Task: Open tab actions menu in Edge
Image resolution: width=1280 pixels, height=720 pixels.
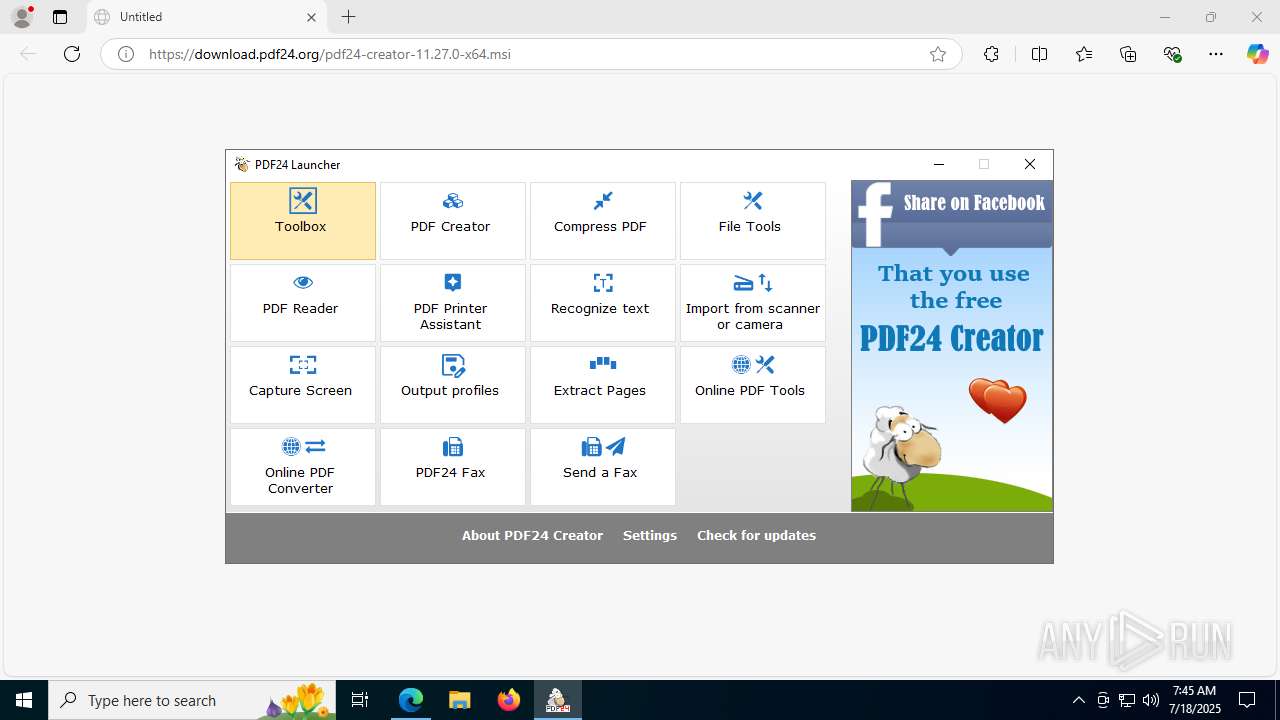Action: pyautogui.click(x=60, y=17)
